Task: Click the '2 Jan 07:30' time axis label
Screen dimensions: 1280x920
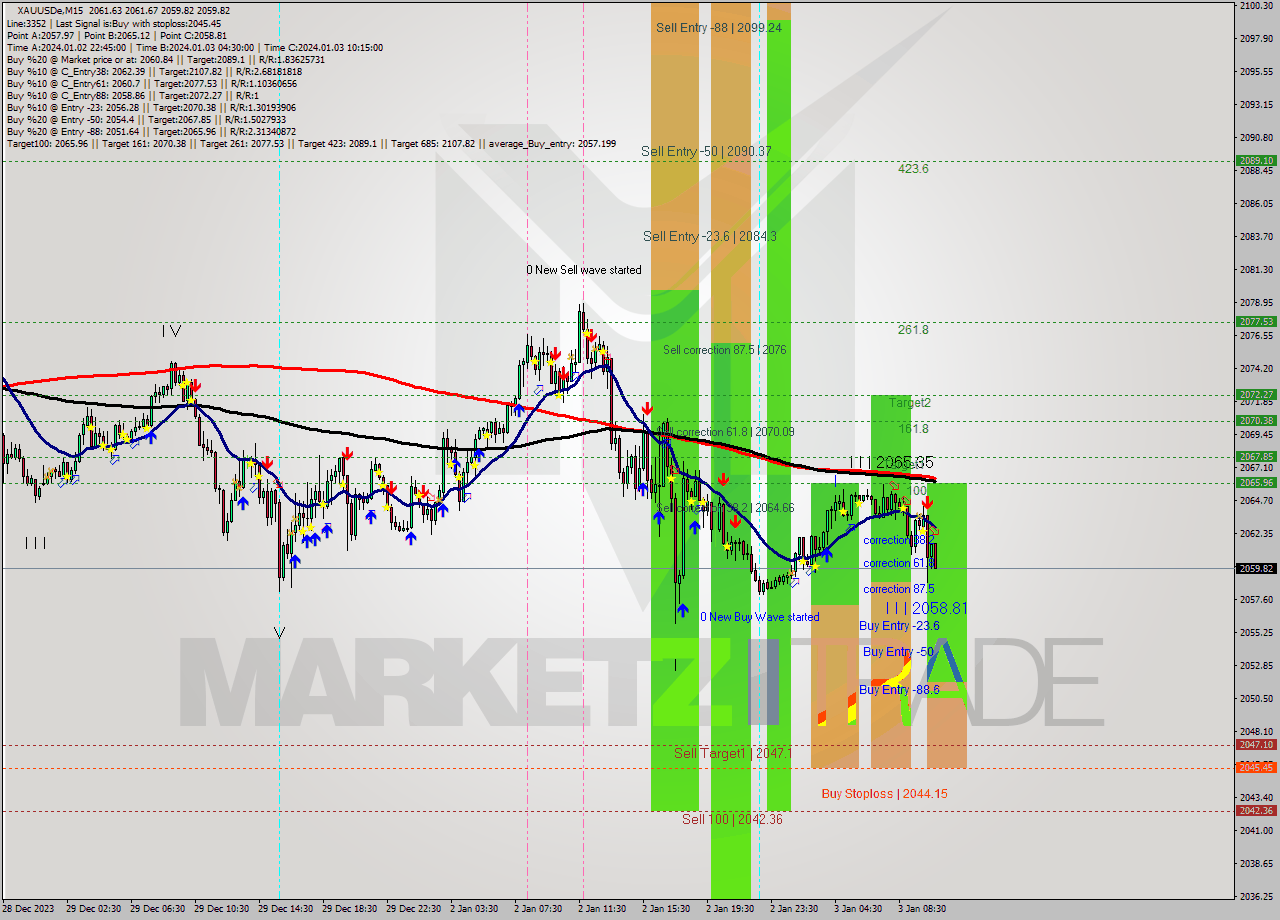Action: (540, 909)
